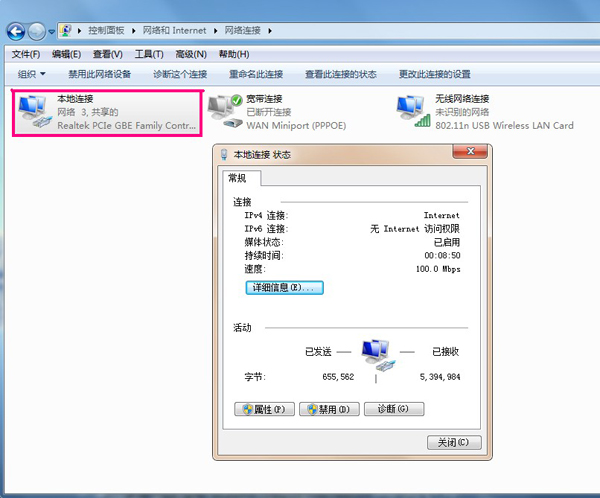Image resolution: width=600 pixels, height=498 pixels.
Task: Click the address bar network folder icon
Action: [66, 31]
